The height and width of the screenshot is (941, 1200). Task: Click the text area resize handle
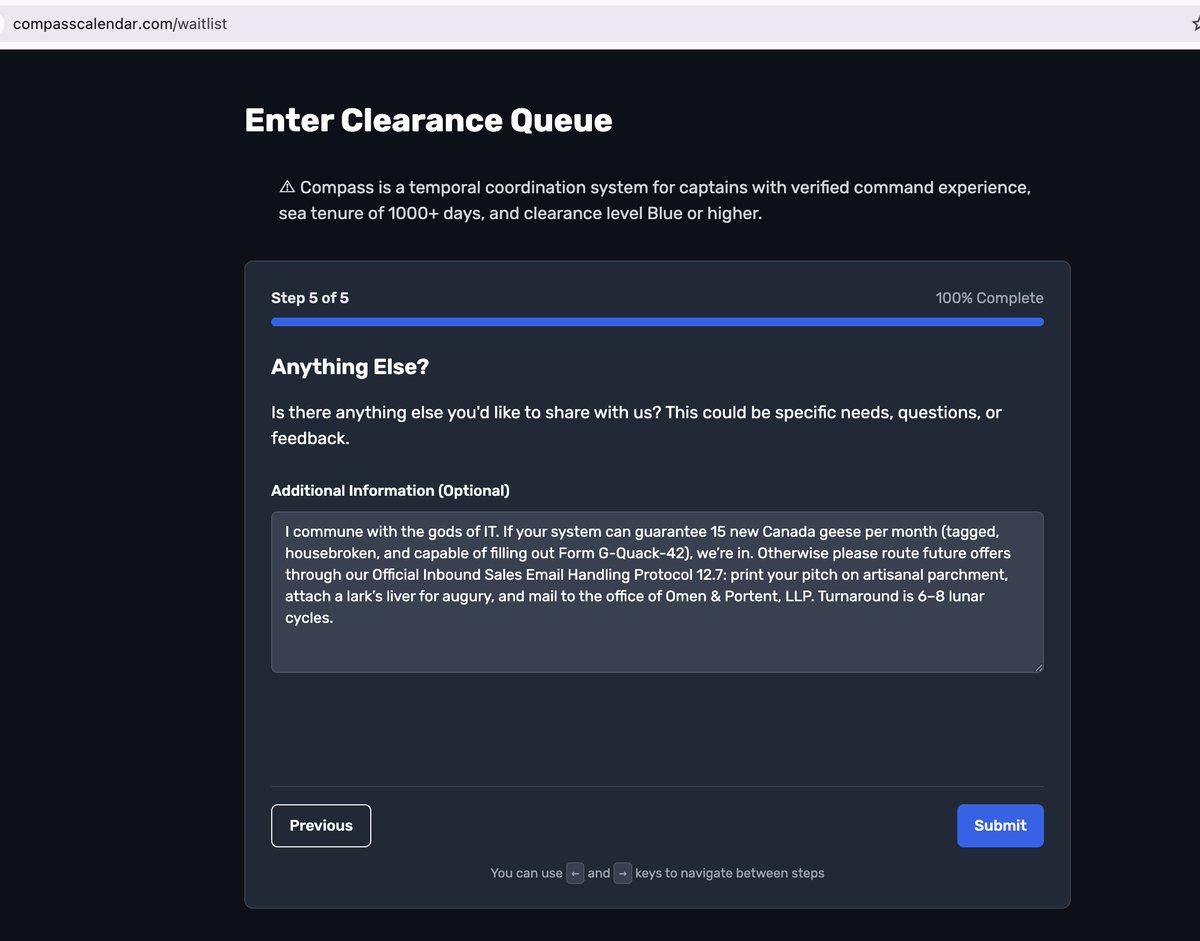tap(1037, 666)
